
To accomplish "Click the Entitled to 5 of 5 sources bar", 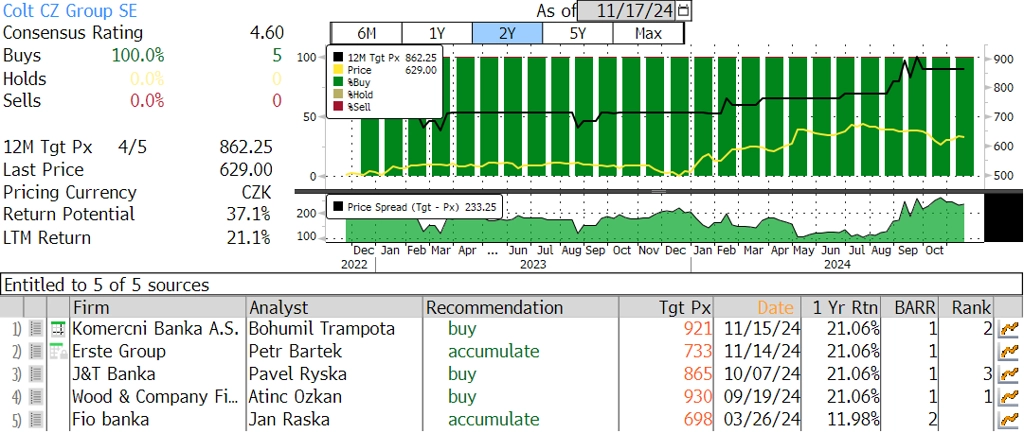I will pyautogui.click(x=511, y=285).
